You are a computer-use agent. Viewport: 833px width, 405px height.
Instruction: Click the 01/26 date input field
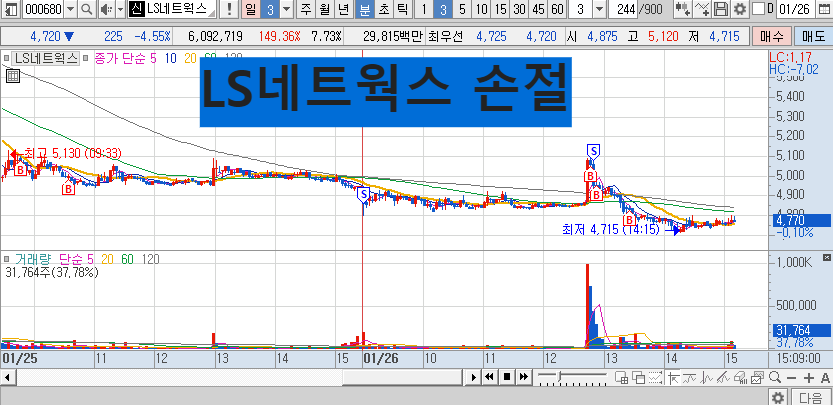click(796, 9)
